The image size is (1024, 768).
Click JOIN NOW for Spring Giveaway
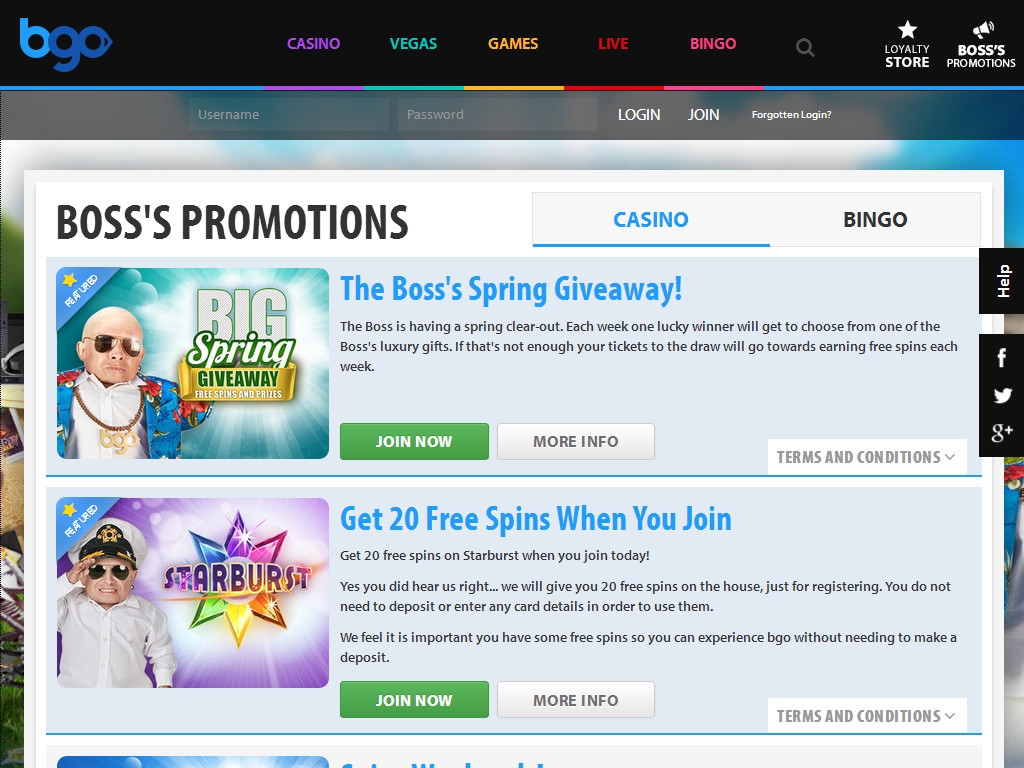pyautogui.click(x=414, y=441)
